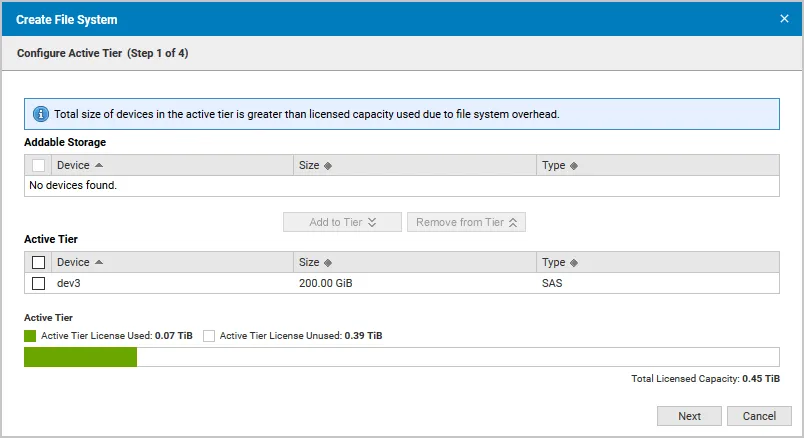Check the Addable Storage select-all checkbox
Image resolution: width=804 pixels, height=438 pixels.
pos(39,166)
